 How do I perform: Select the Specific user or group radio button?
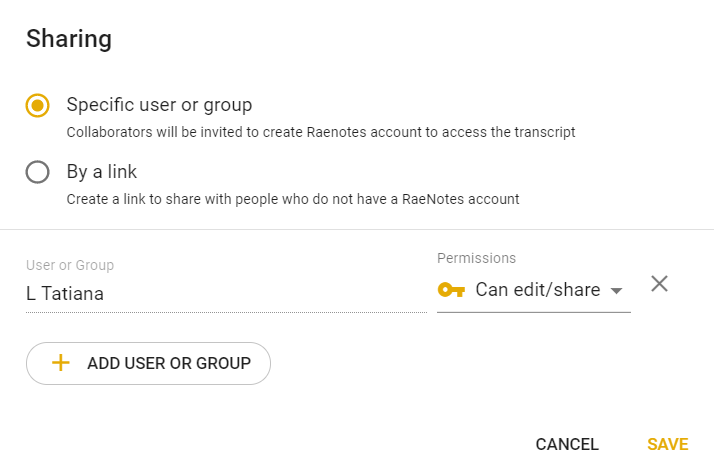(37, 105)
